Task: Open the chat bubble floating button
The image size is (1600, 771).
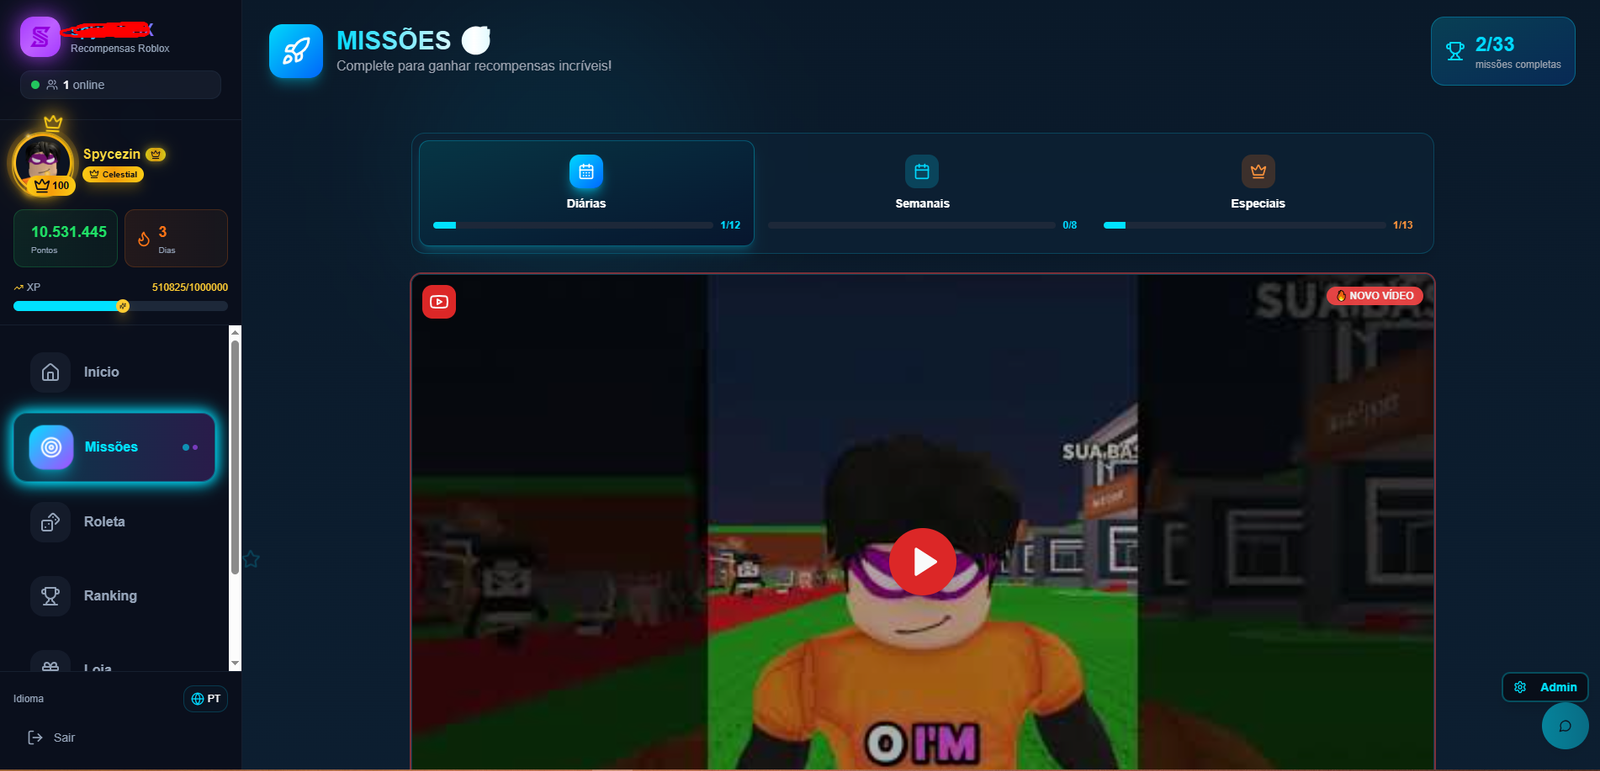Action: tap(1565, 726)
